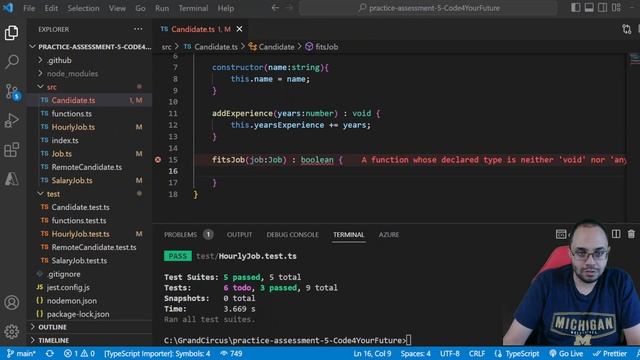
Task: Go back using the navigation arrow
Action: [275, 8]
